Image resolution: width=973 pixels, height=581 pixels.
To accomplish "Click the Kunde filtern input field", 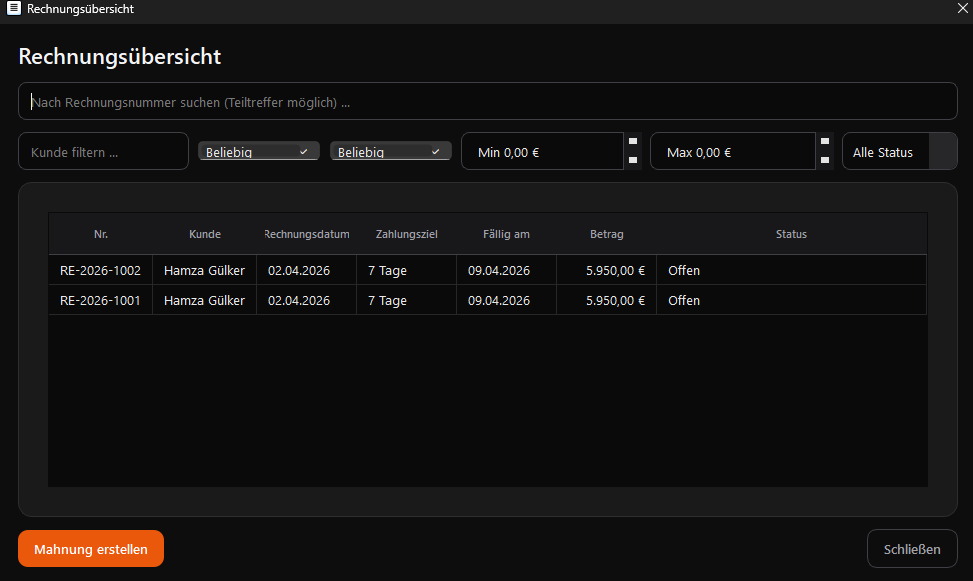I will [x=103, y=152].
